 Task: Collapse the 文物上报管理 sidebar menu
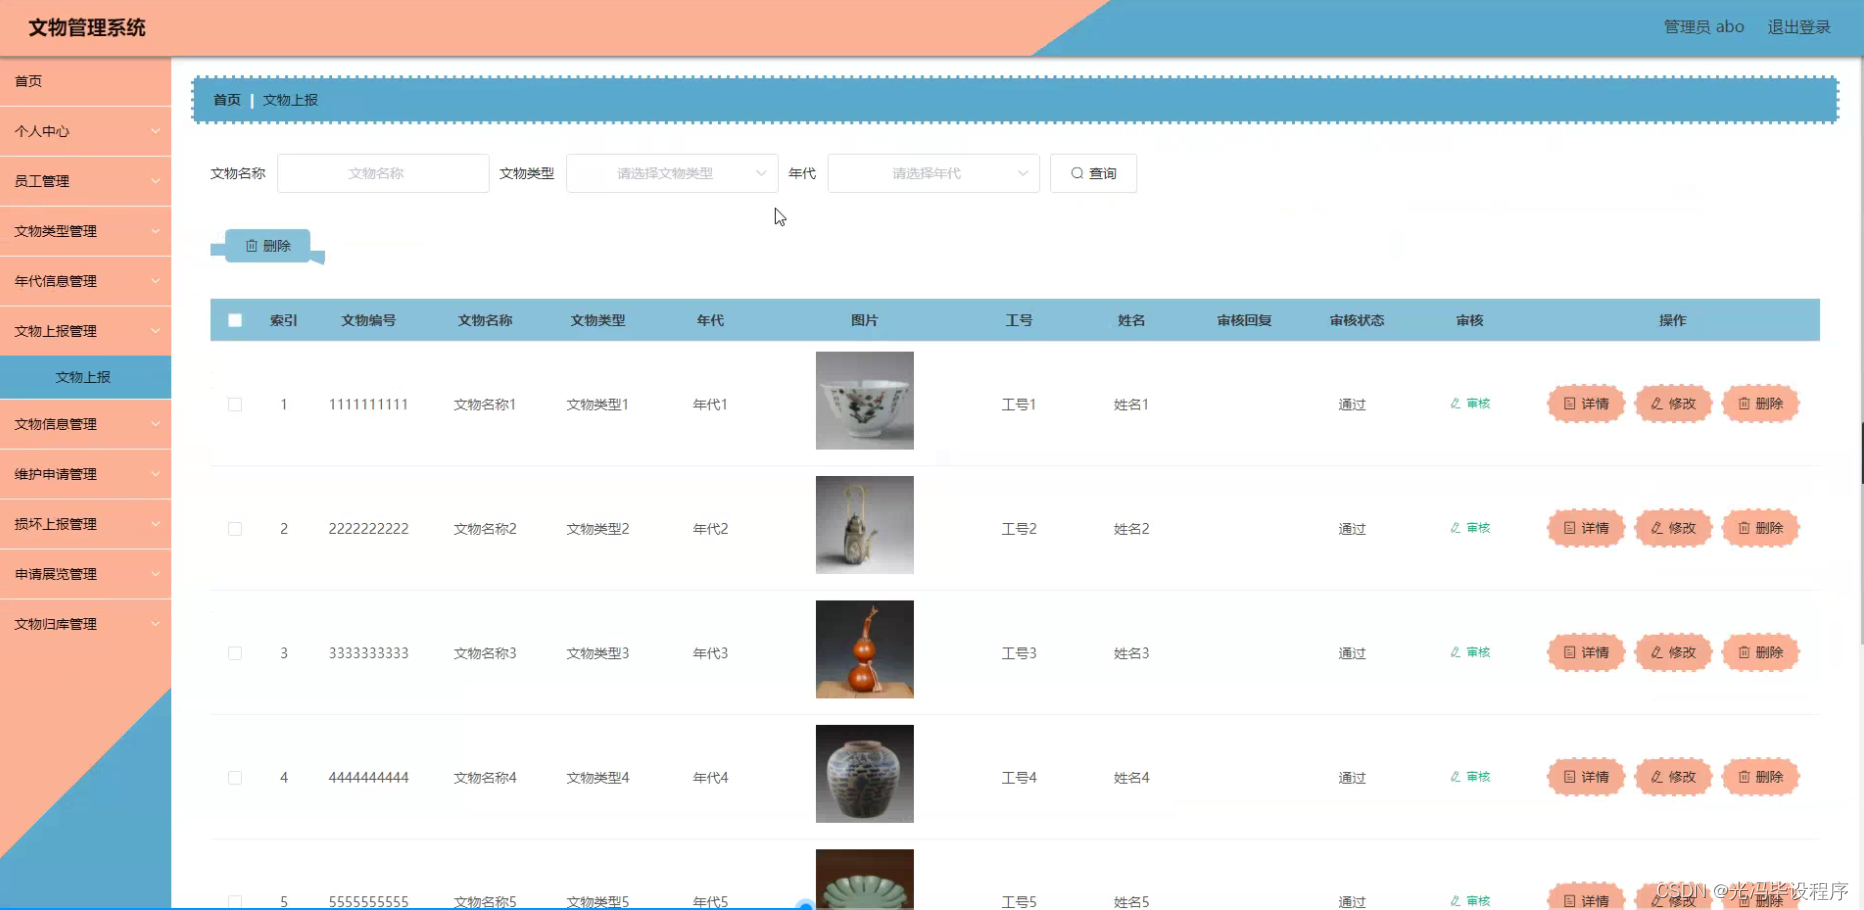[x=85, y=331]
